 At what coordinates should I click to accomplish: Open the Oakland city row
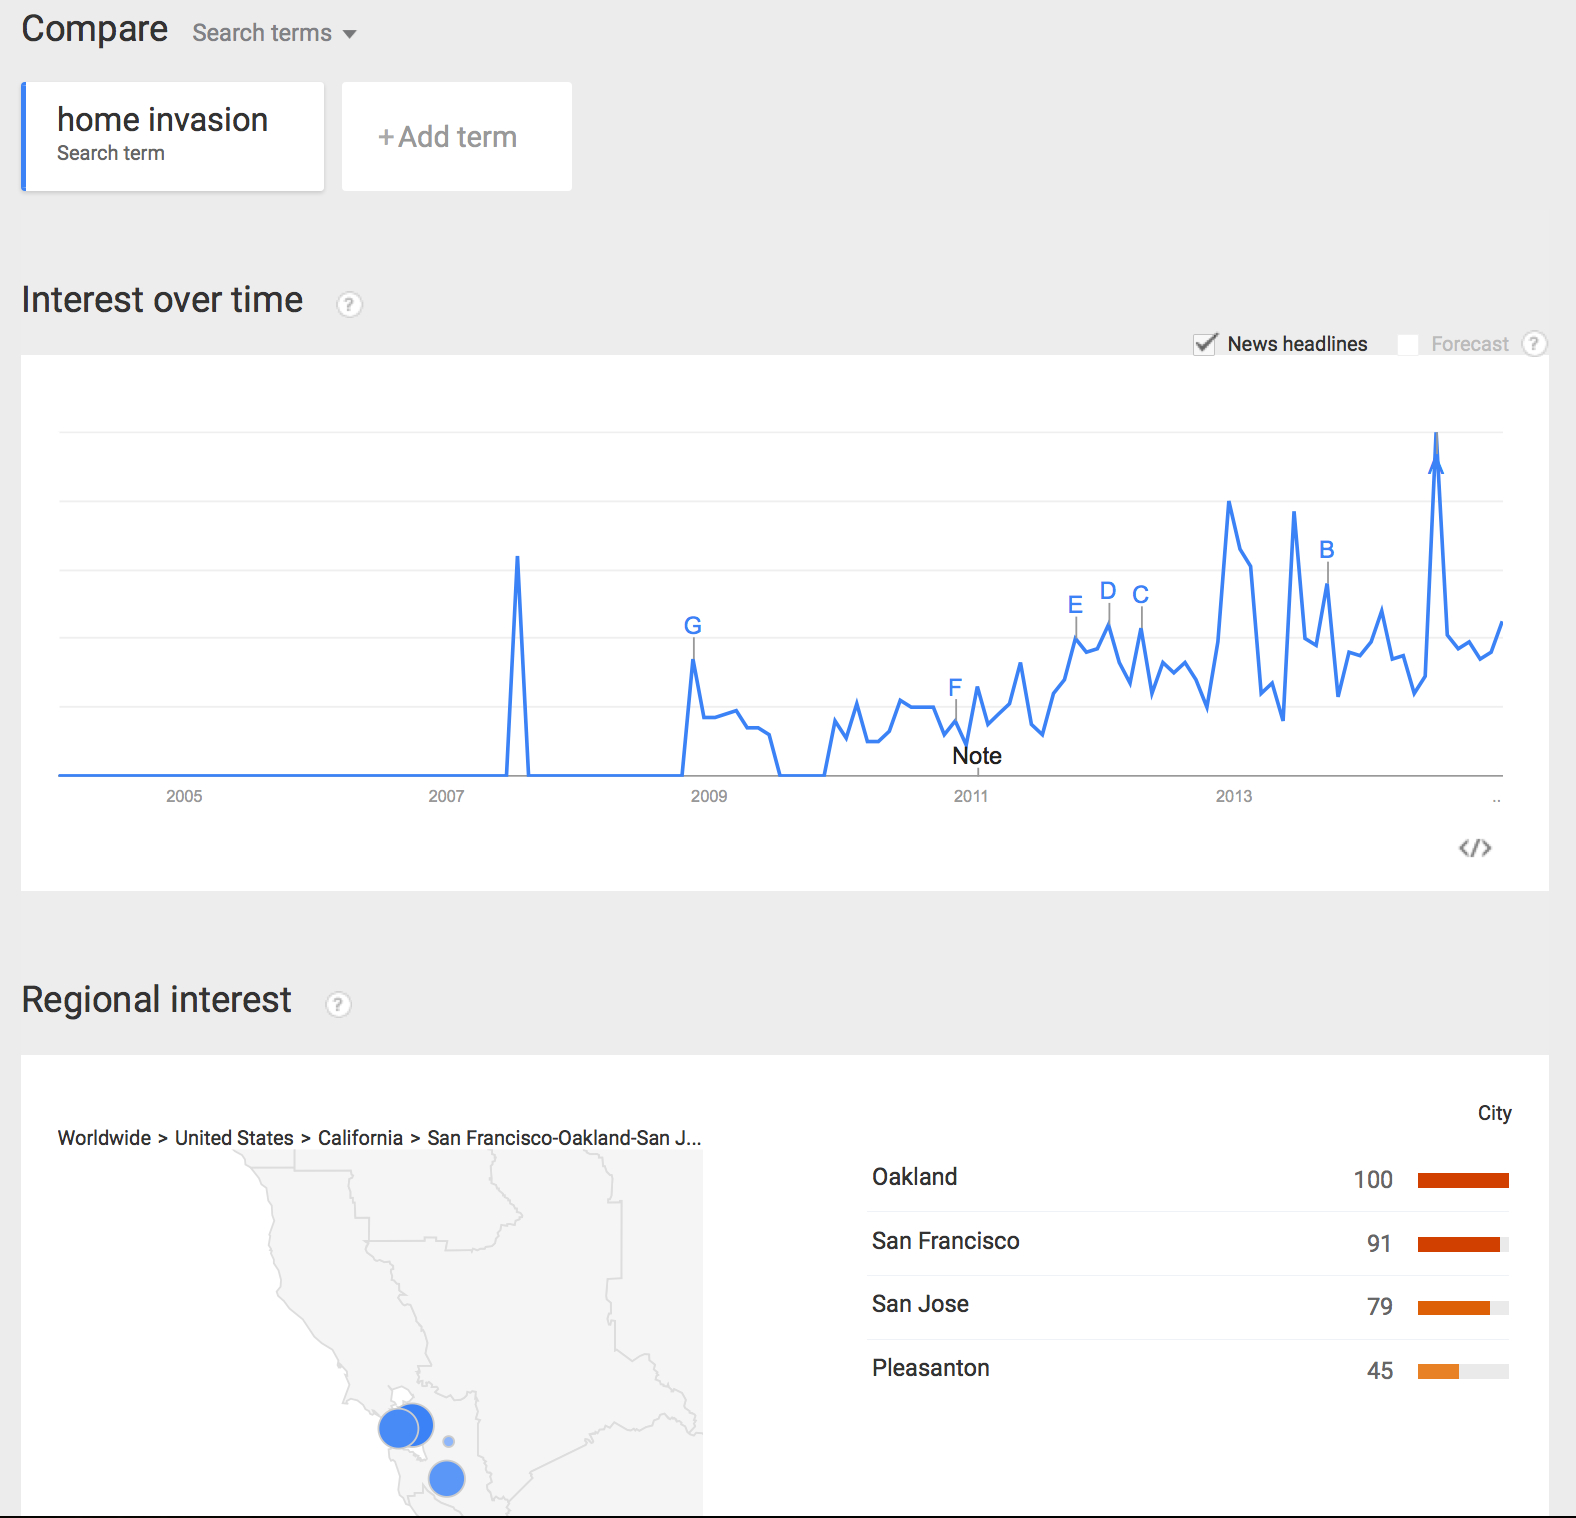tap(1190, 1179)
